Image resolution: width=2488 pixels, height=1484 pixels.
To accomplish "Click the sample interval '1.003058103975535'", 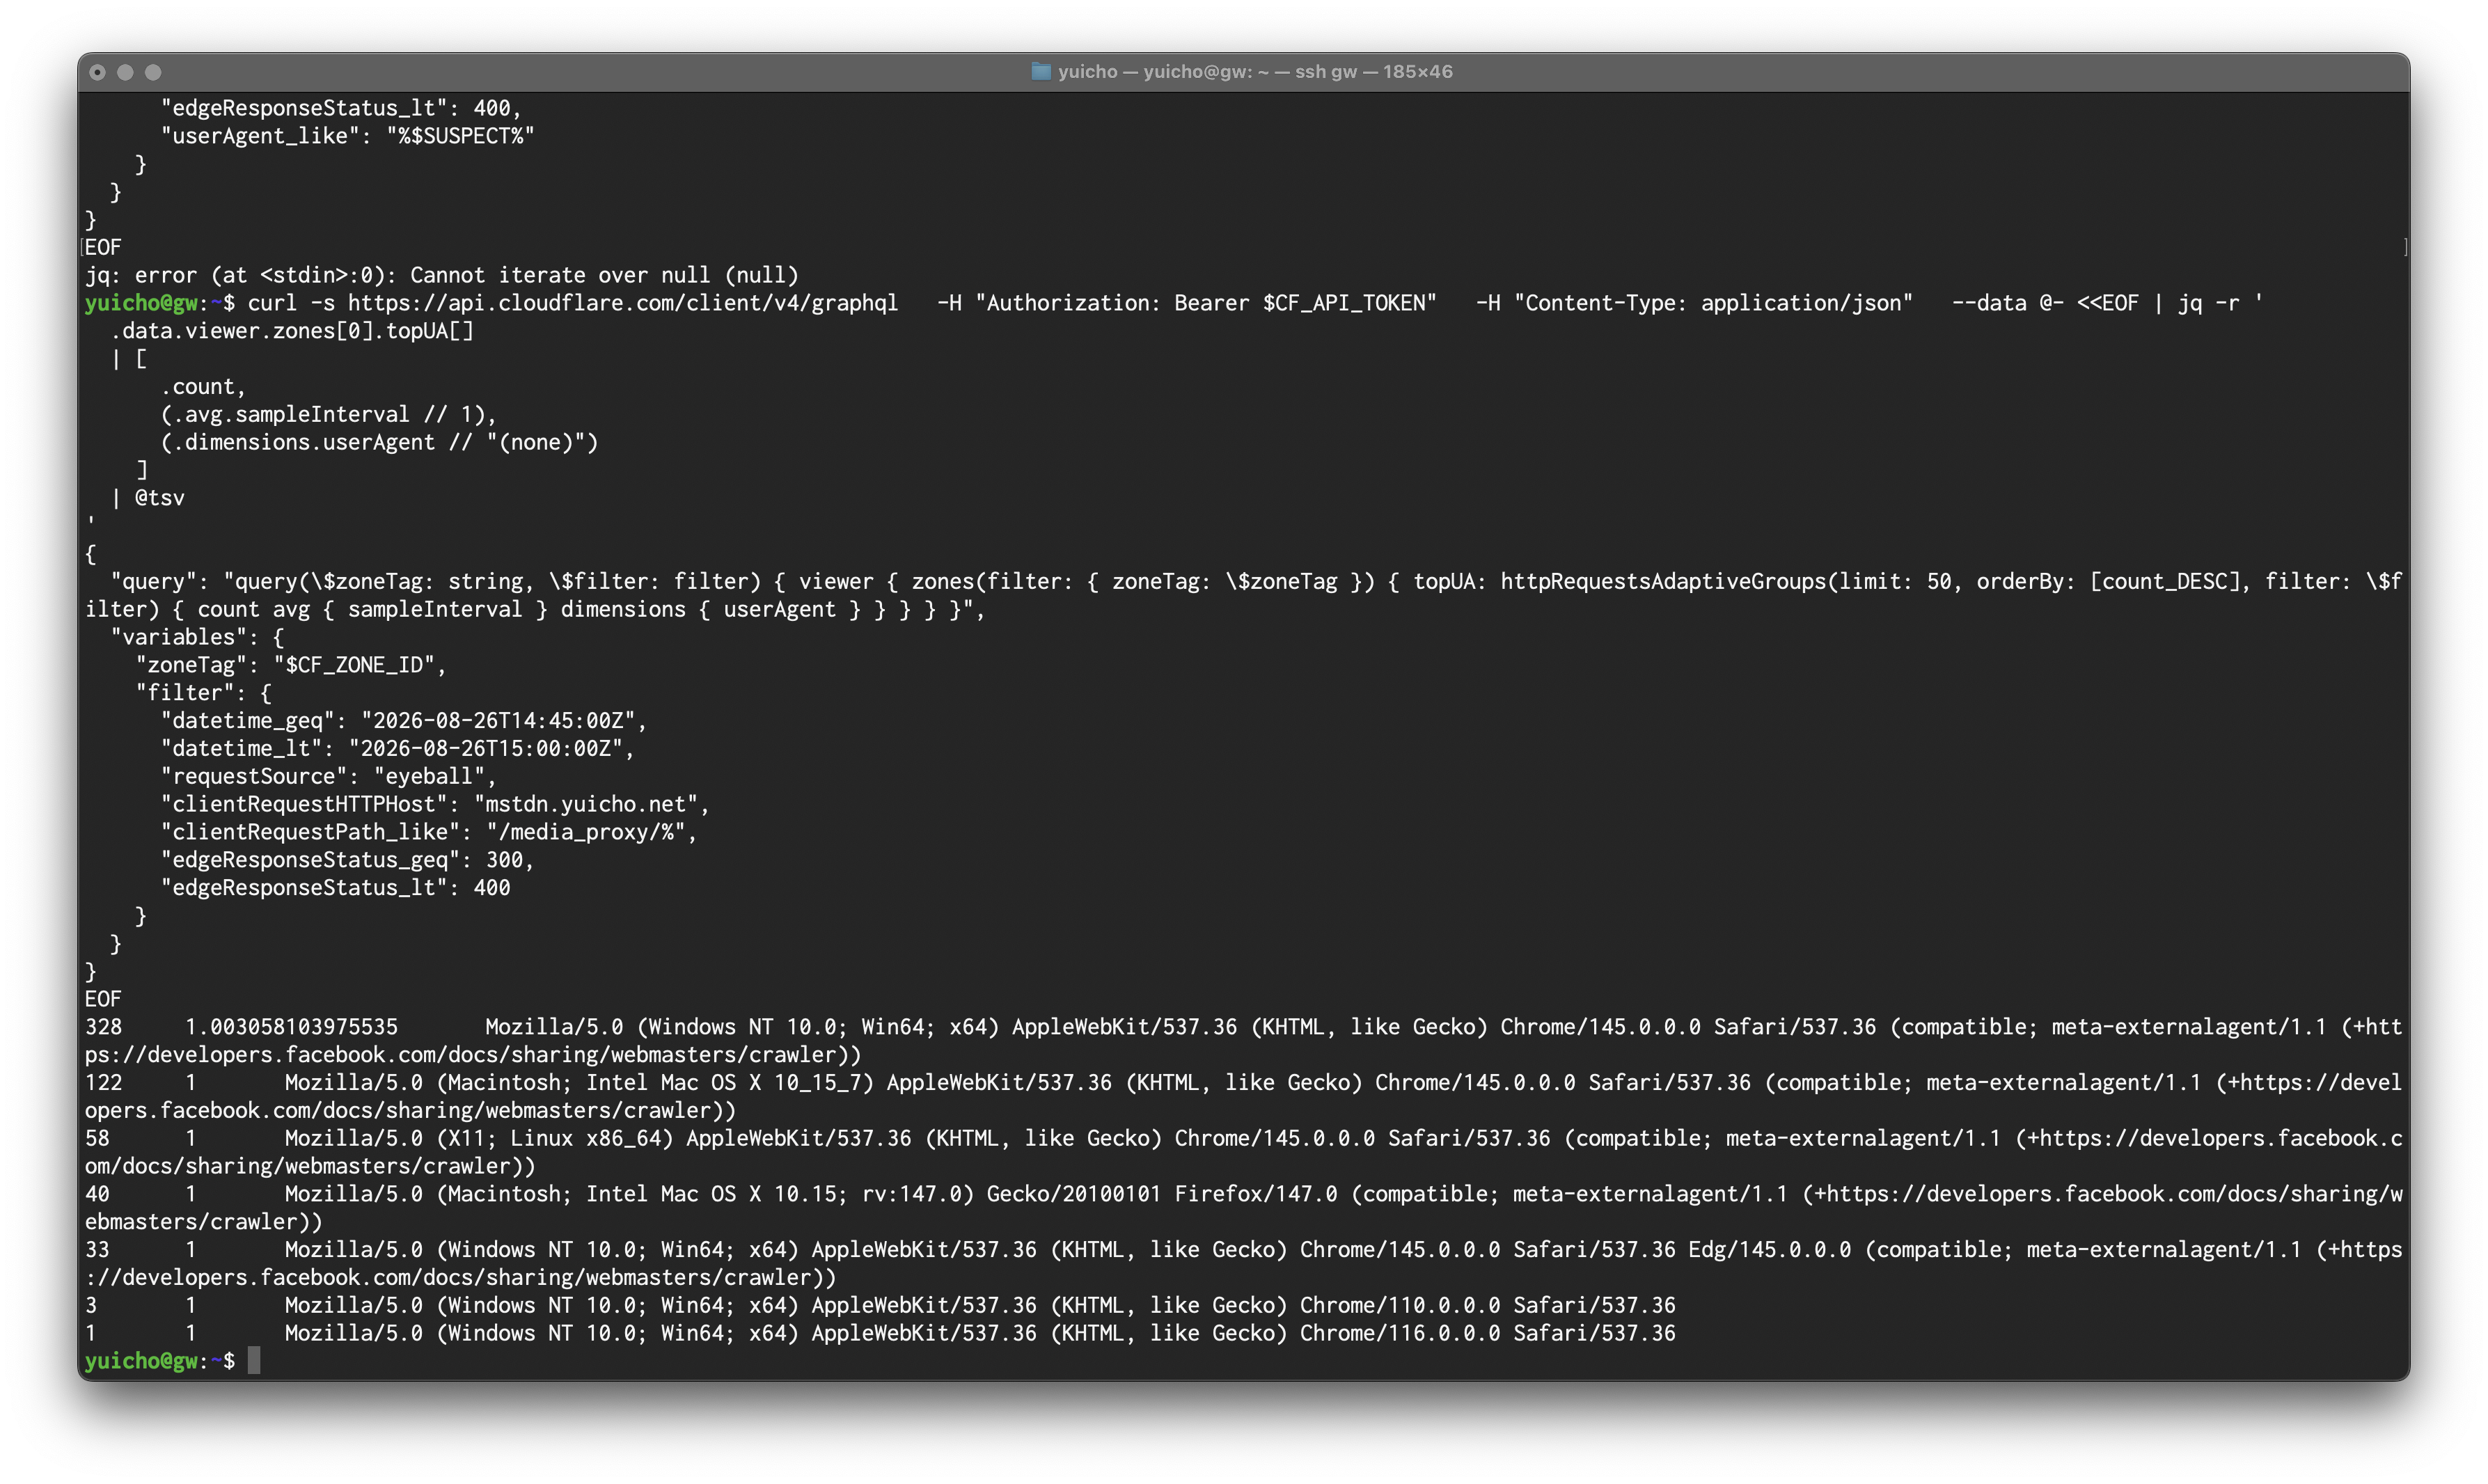I will [291, 1027].
